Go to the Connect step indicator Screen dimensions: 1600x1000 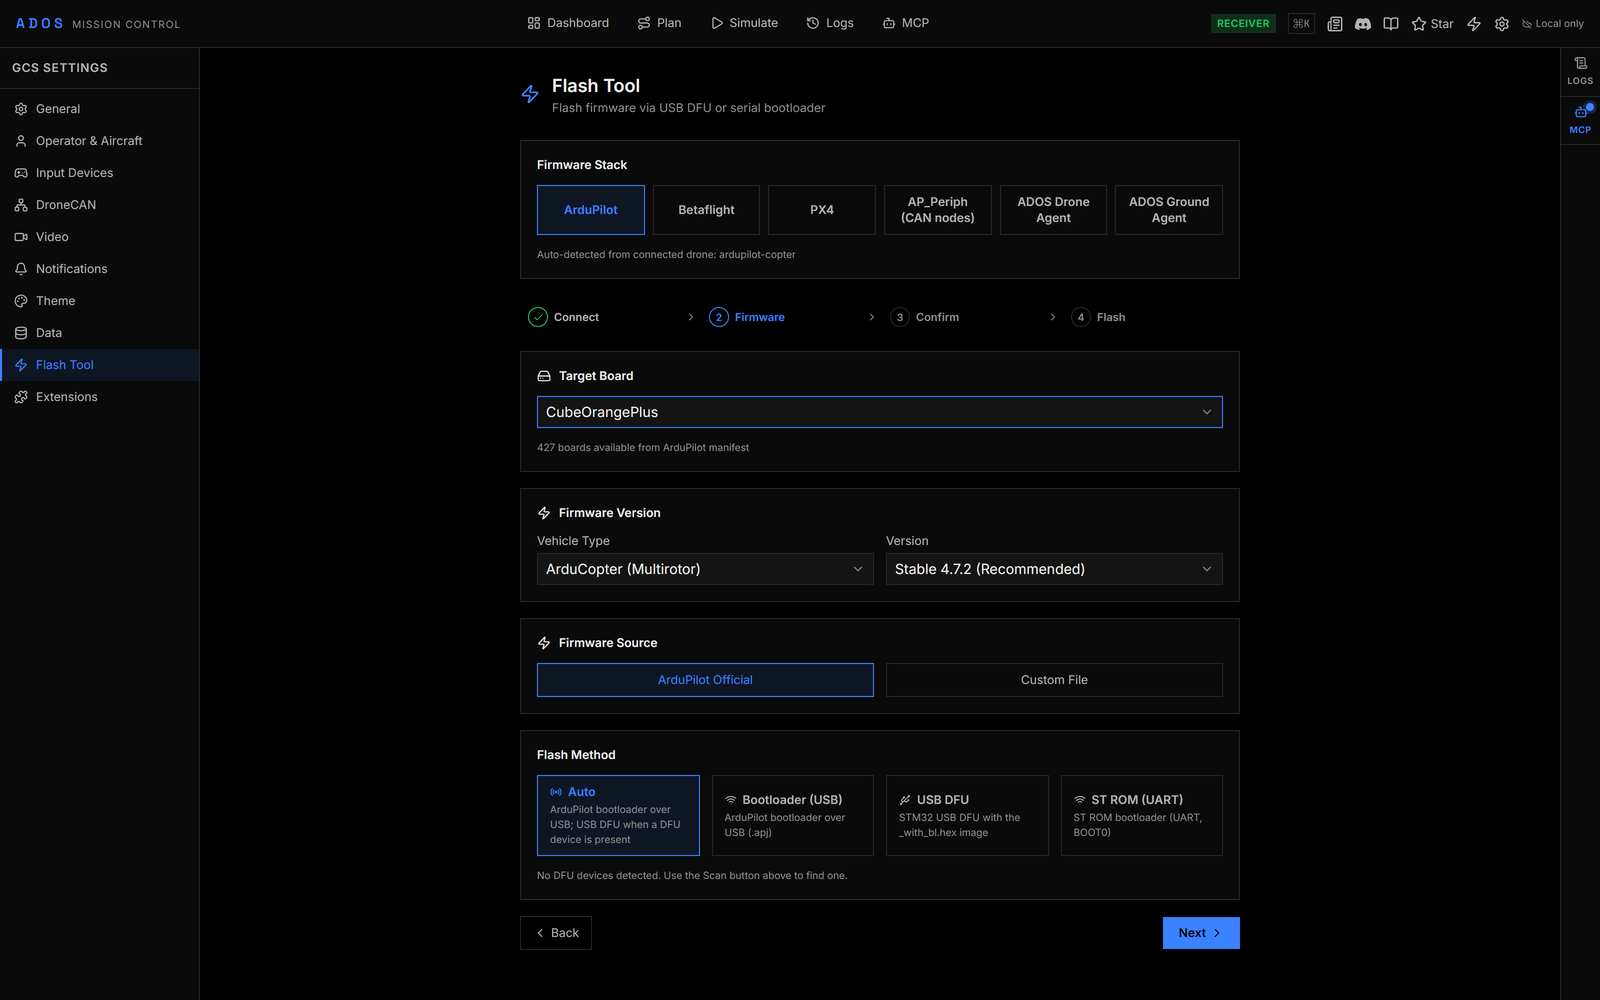[x=564, y=317]
